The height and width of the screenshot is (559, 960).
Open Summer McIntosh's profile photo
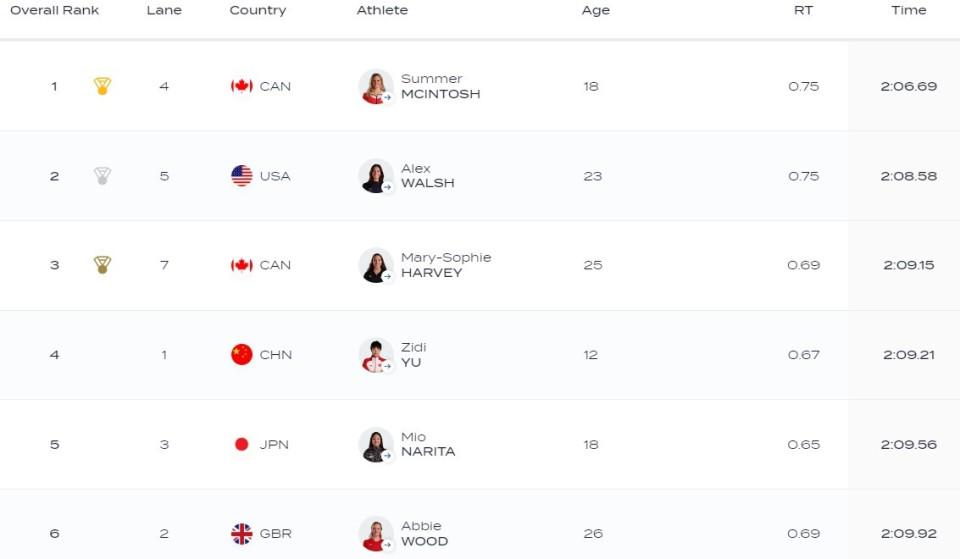375,86
